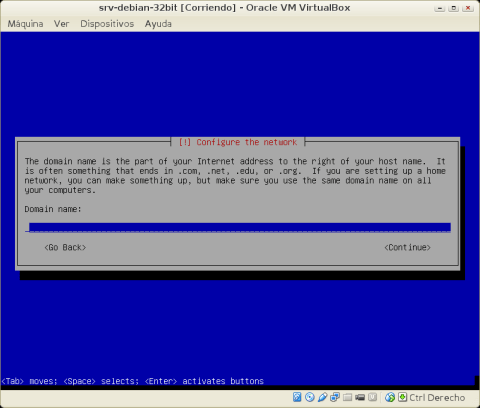The image size is (480, 408).
Task: Focus the Domain name input field
Action: [238, 227]
